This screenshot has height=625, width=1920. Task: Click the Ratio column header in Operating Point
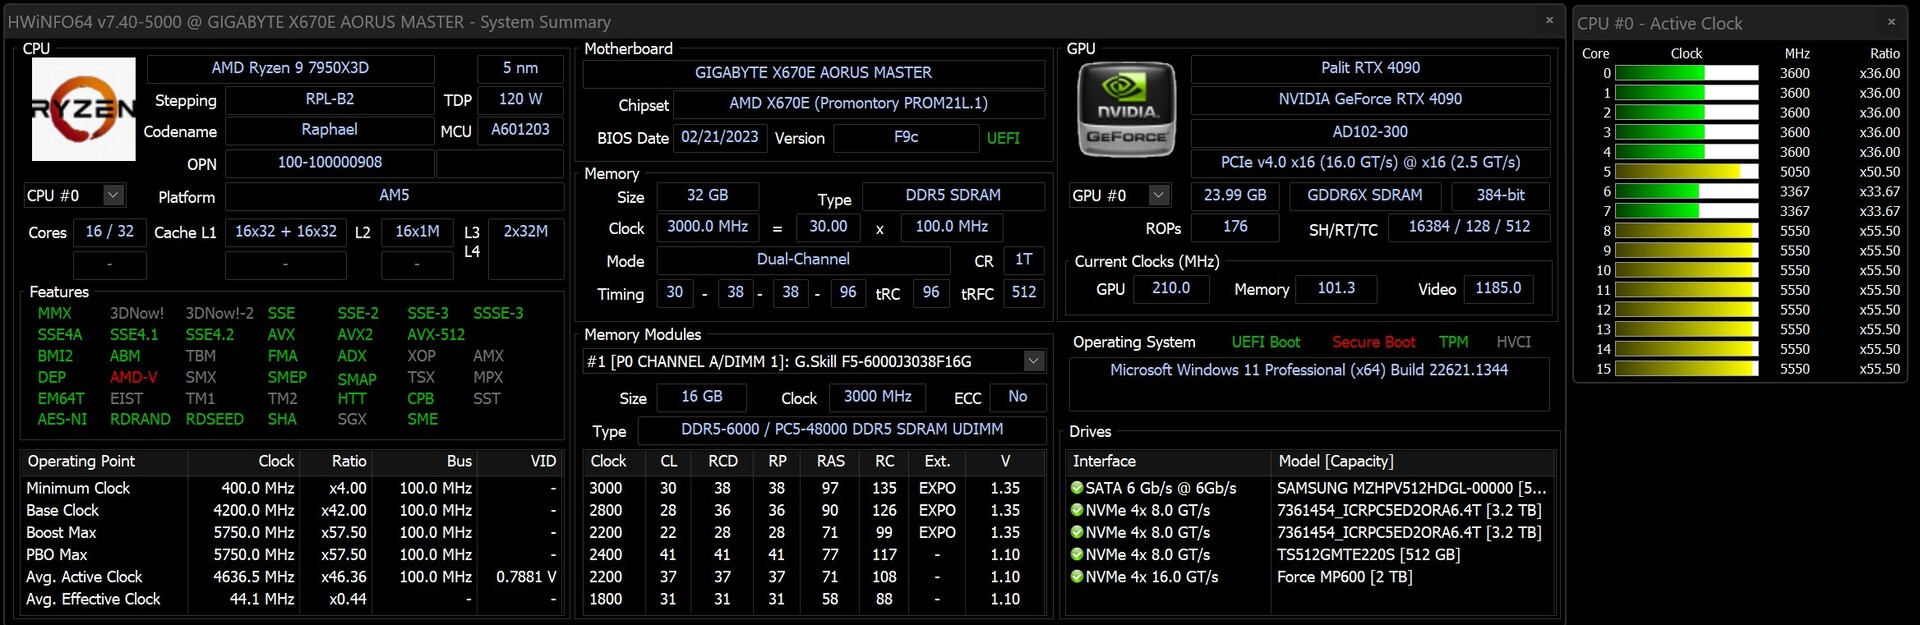click(x=336, y=461)
